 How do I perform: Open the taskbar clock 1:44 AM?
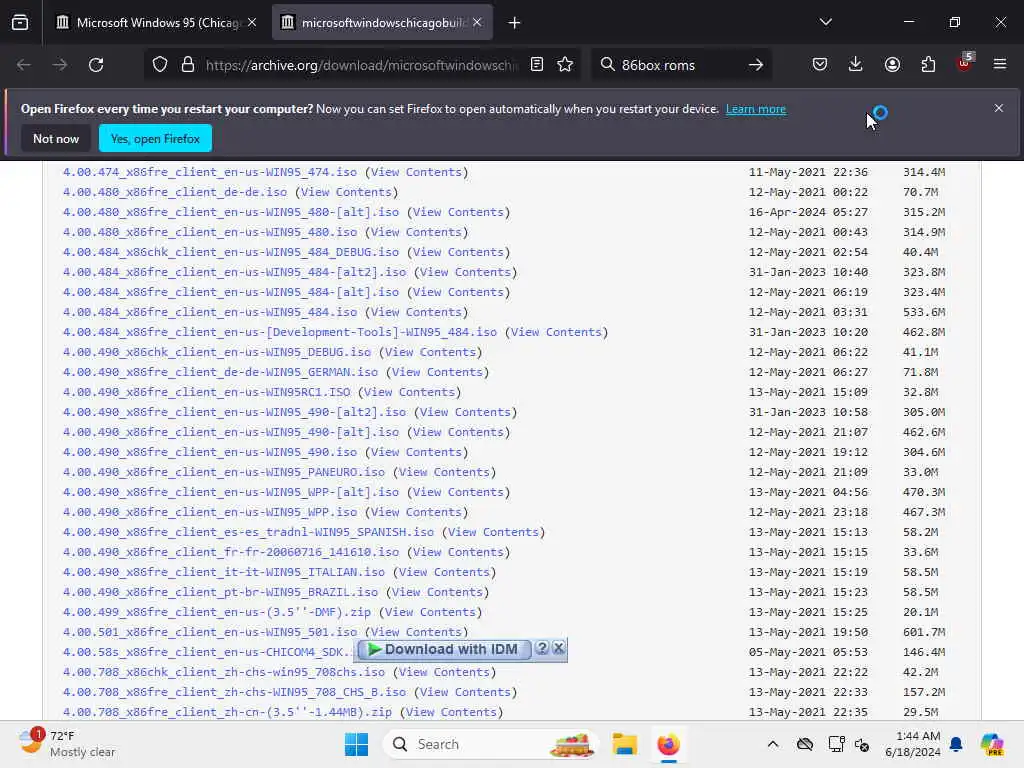pos(912,744)
